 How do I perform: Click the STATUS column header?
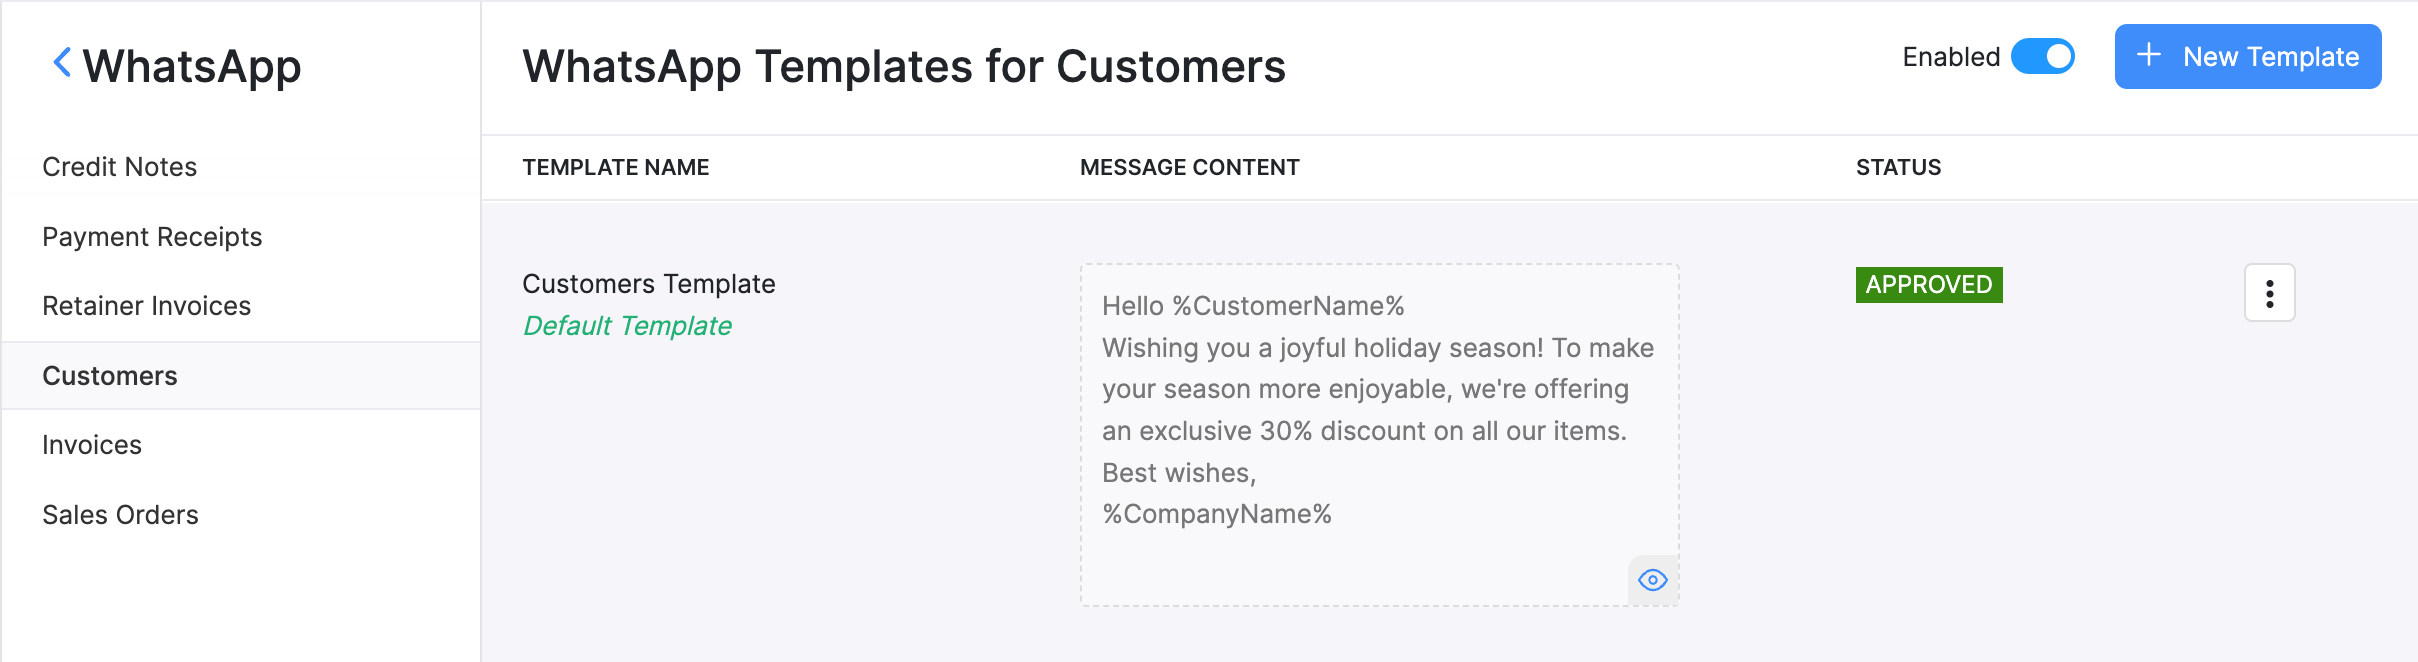(1898, 168)
